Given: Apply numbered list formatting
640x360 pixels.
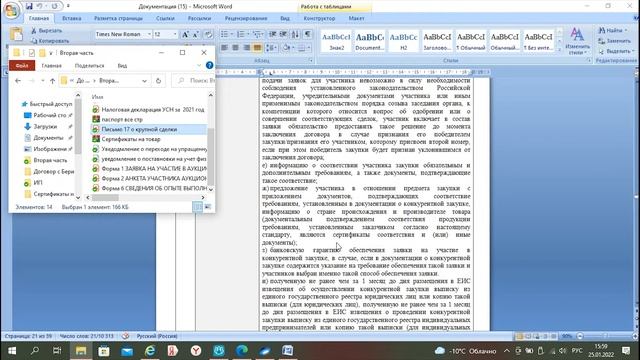Looking at the screenshot, I should pos(242,34).
